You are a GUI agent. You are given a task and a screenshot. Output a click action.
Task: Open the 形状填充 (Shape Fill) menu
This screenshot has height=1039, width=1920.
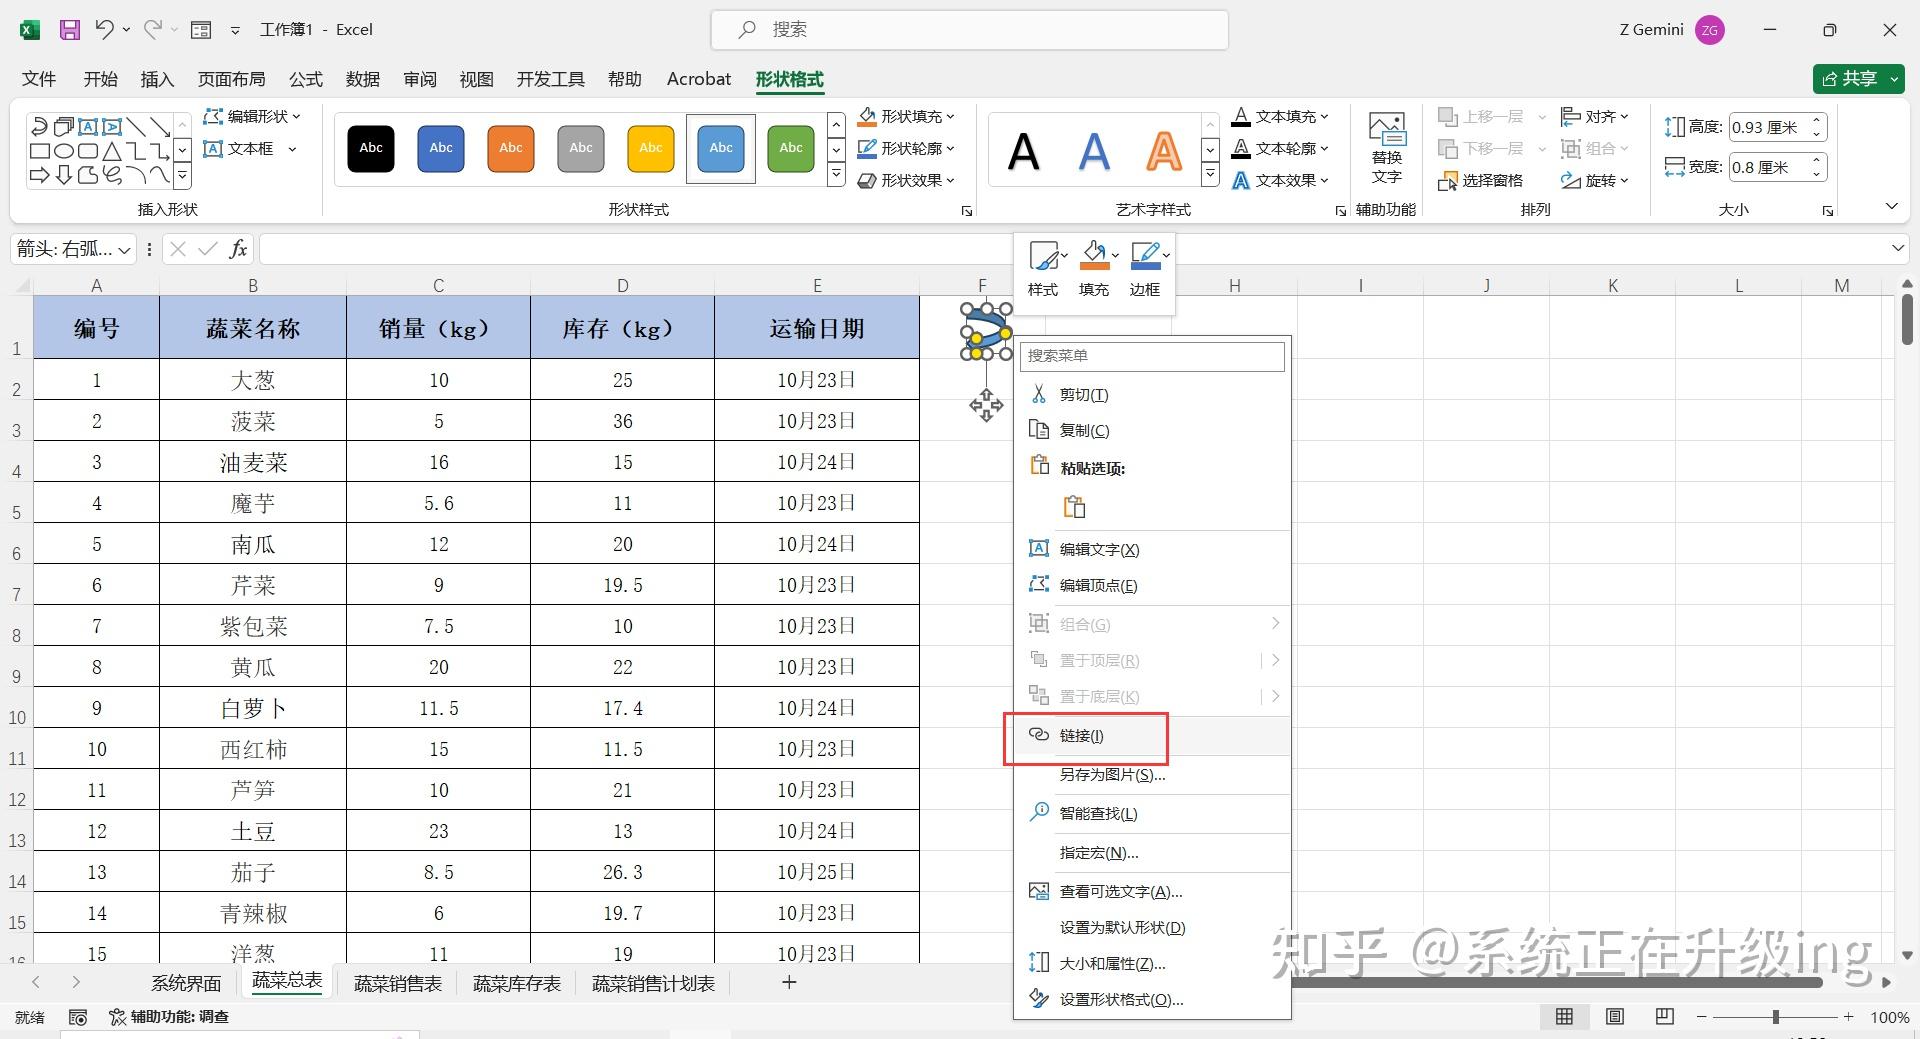click(903, 116)
